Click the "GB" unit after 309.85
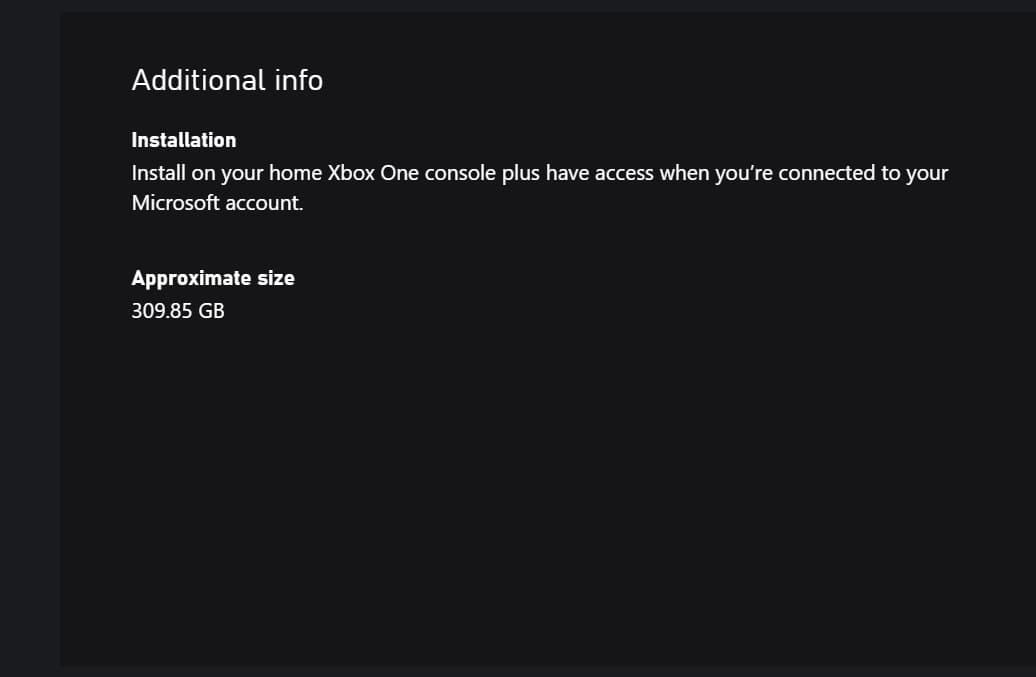The image size is (1036, 677). tap(211, 311)
